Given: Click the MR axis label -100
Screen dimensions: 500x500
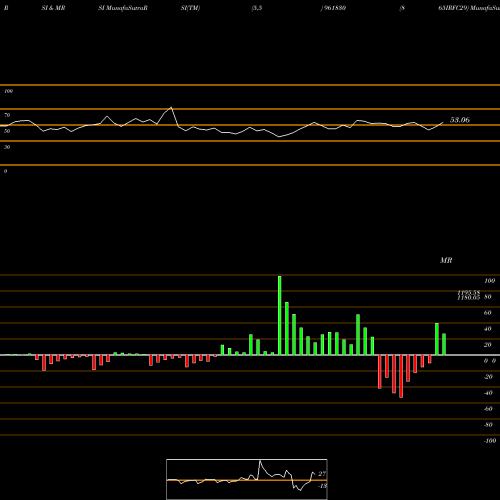Looking at the screenshot, I should [x=490, y=441].
